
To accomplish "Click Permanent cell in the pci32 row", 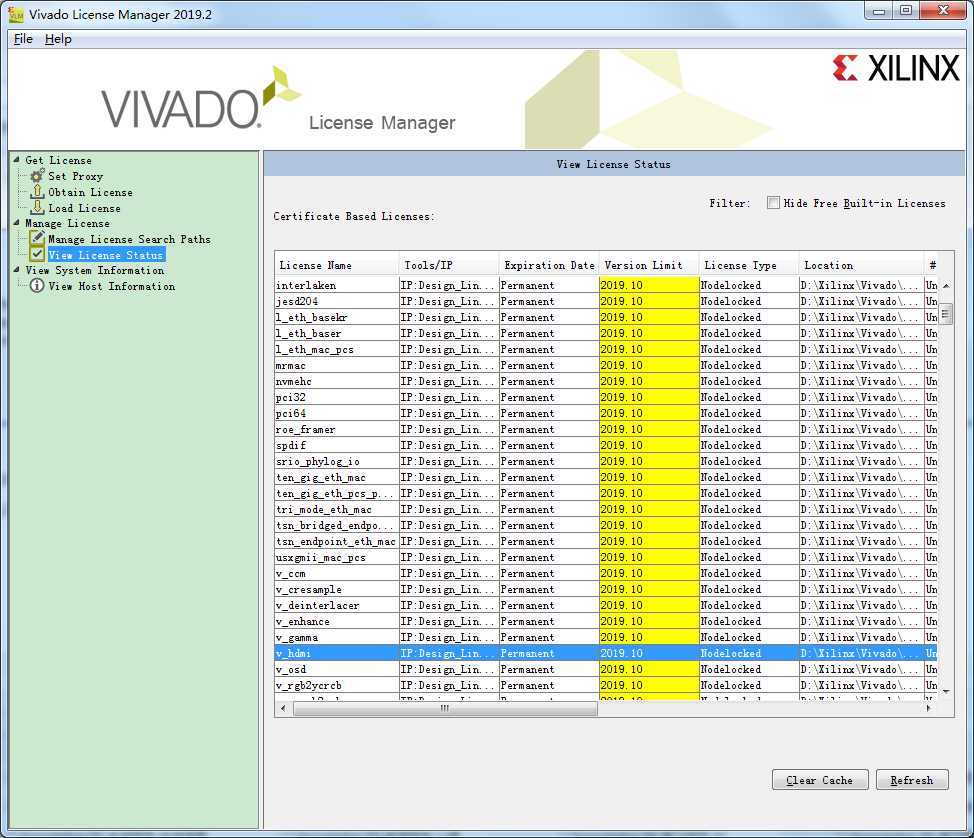I will 549,398.
